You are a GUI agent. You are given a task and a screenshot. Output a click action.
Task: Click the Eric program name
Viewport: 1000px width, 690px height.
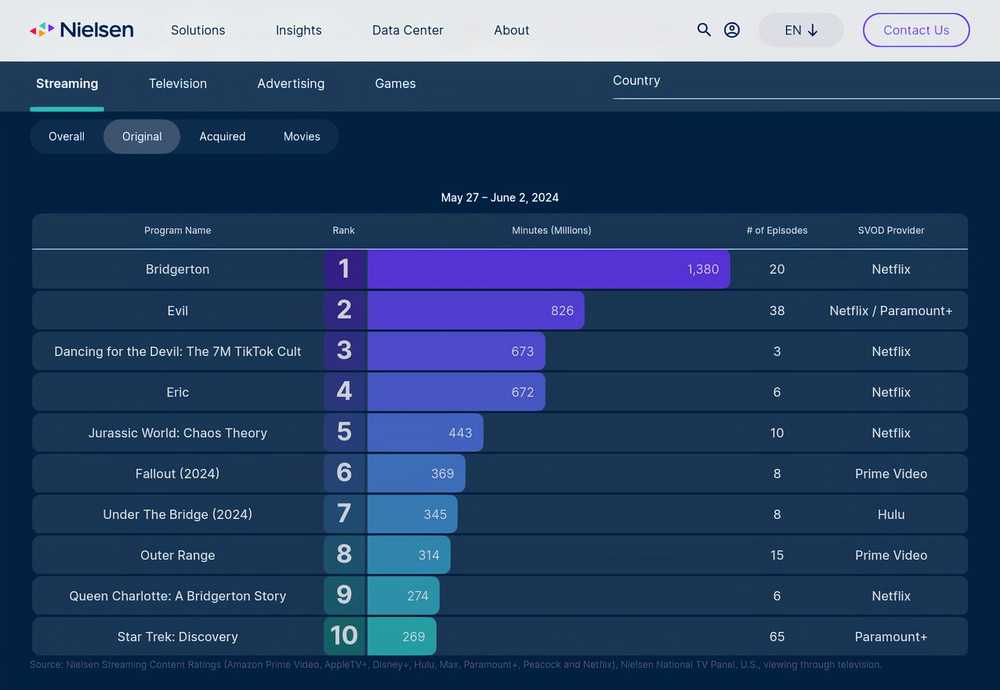177,392
